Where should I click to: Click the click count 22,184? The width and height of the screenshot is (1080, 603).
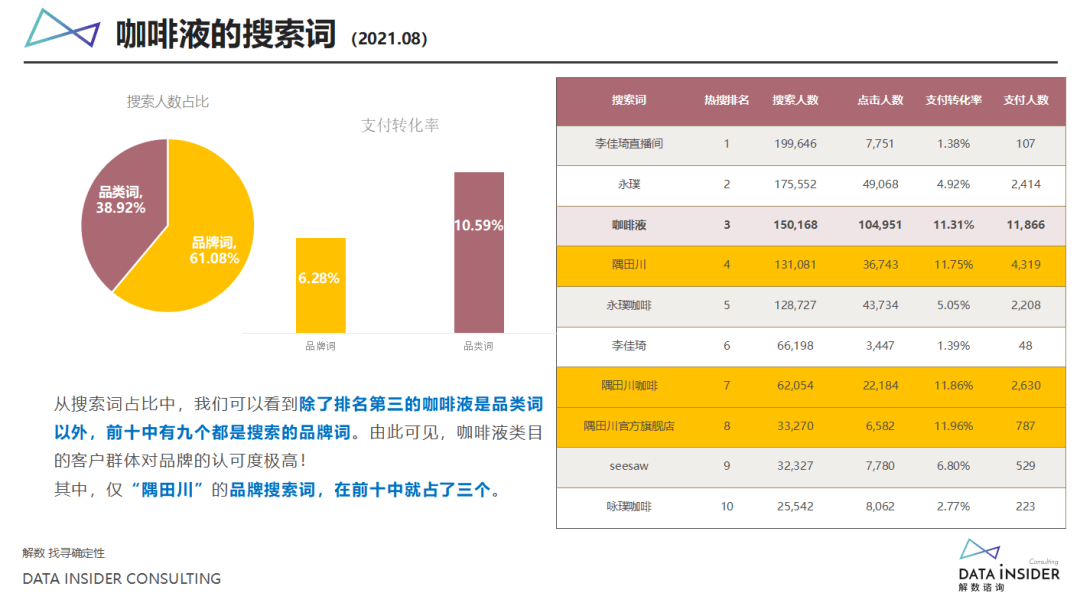pos(880,386)
